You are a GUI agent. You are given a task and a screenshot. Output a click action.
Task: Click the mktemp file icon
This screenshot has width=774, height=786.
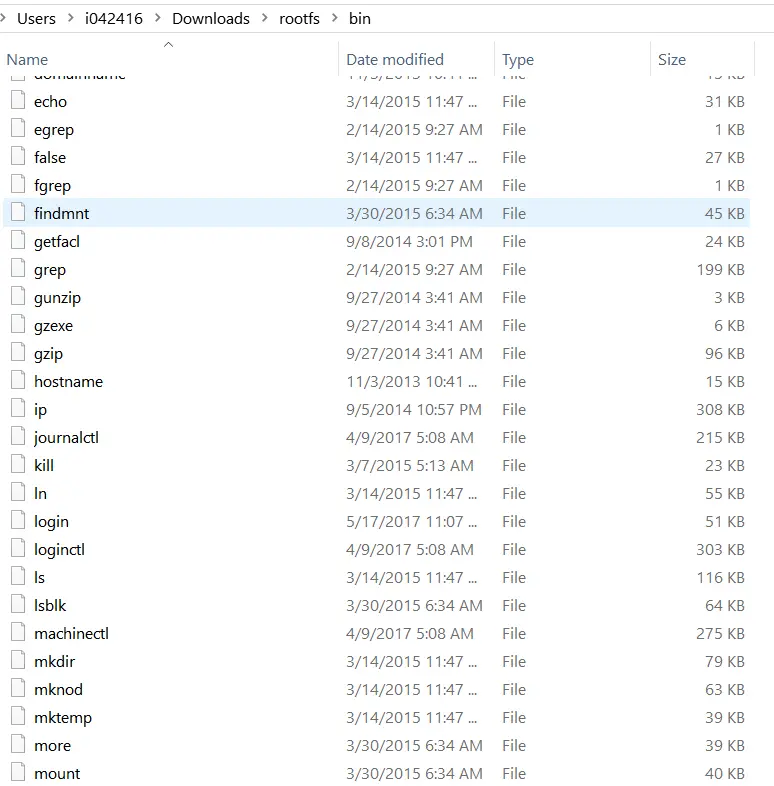pyautogui.click(x=18, y=716)
